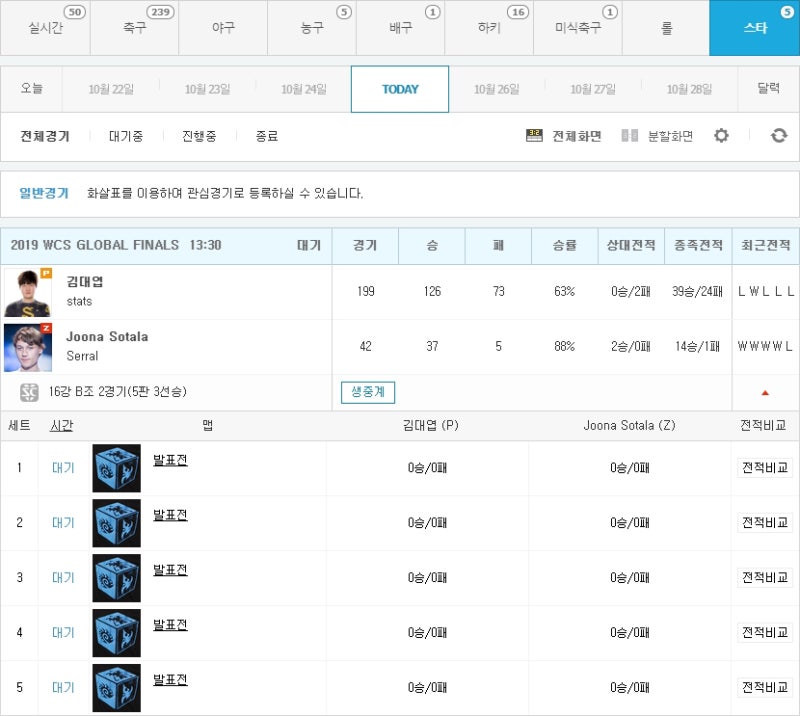Select the 10월 27일 date
The width and height of the screenshot is (800, 716).
593,89
